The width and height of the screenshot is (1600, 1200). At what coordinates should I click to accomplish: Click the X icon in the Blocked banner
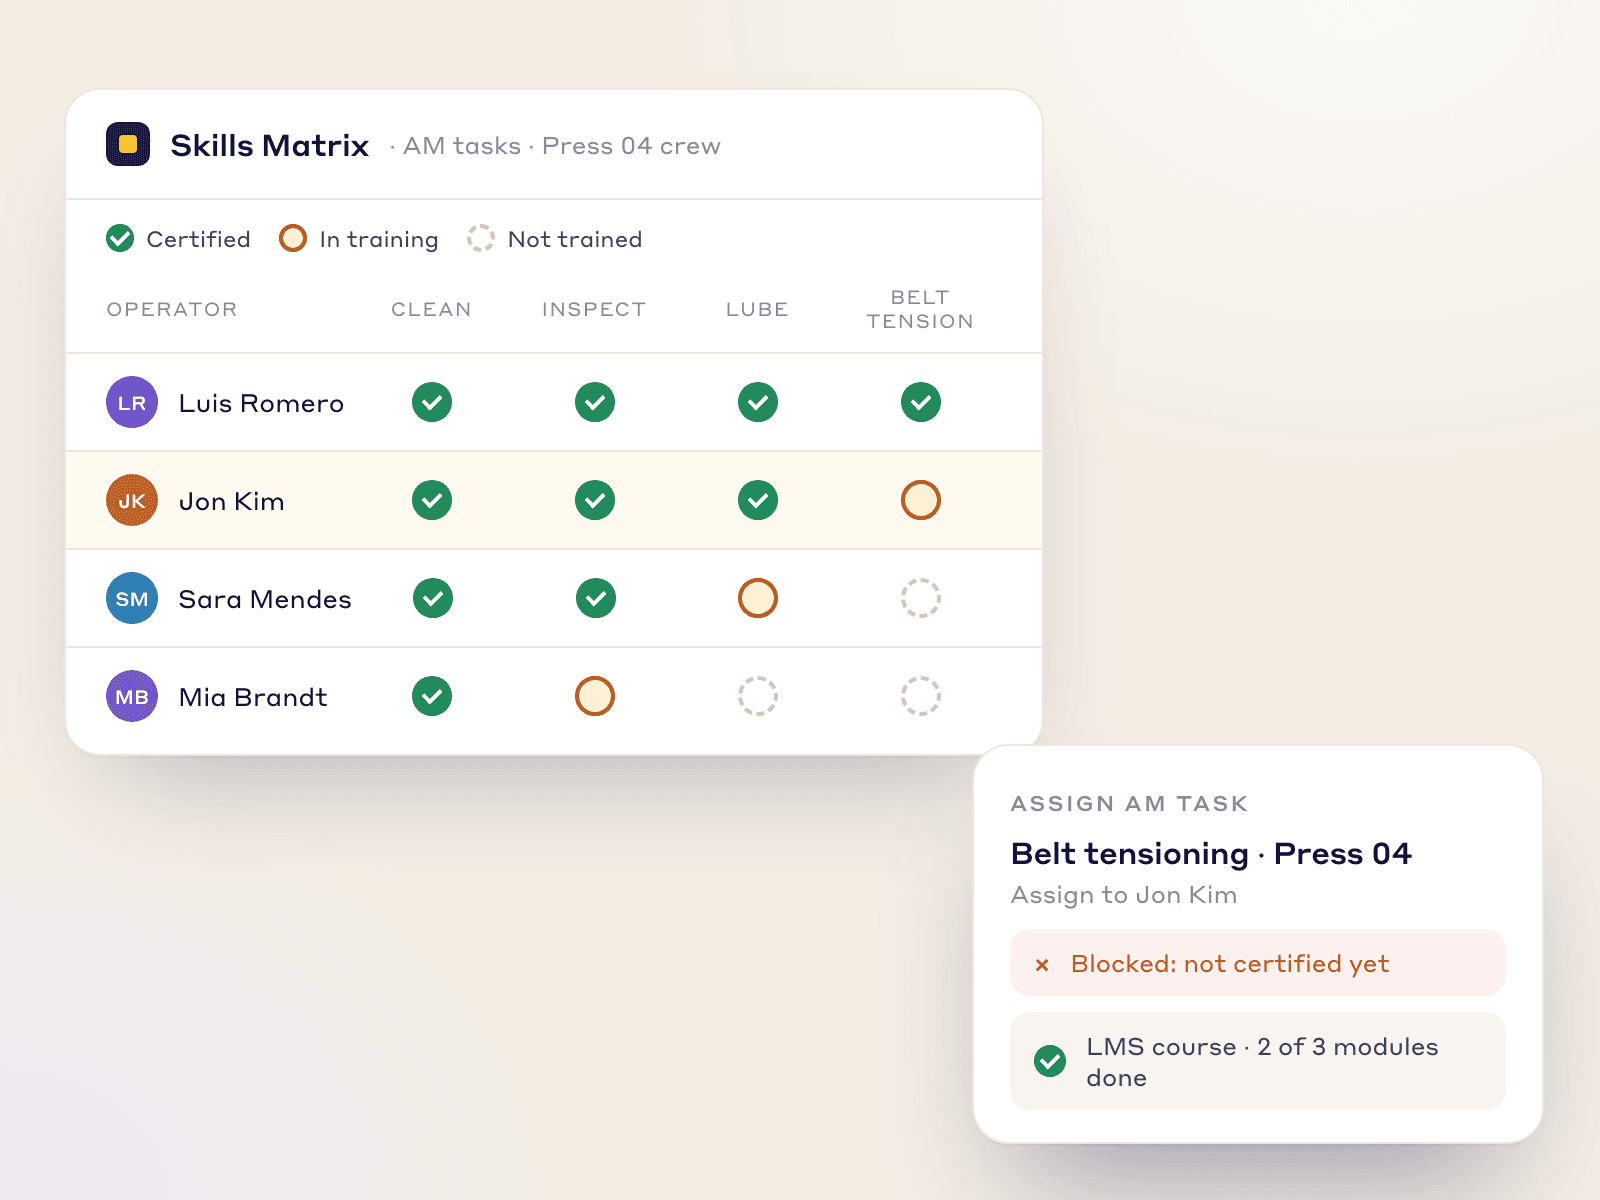tap(1042, 965)
